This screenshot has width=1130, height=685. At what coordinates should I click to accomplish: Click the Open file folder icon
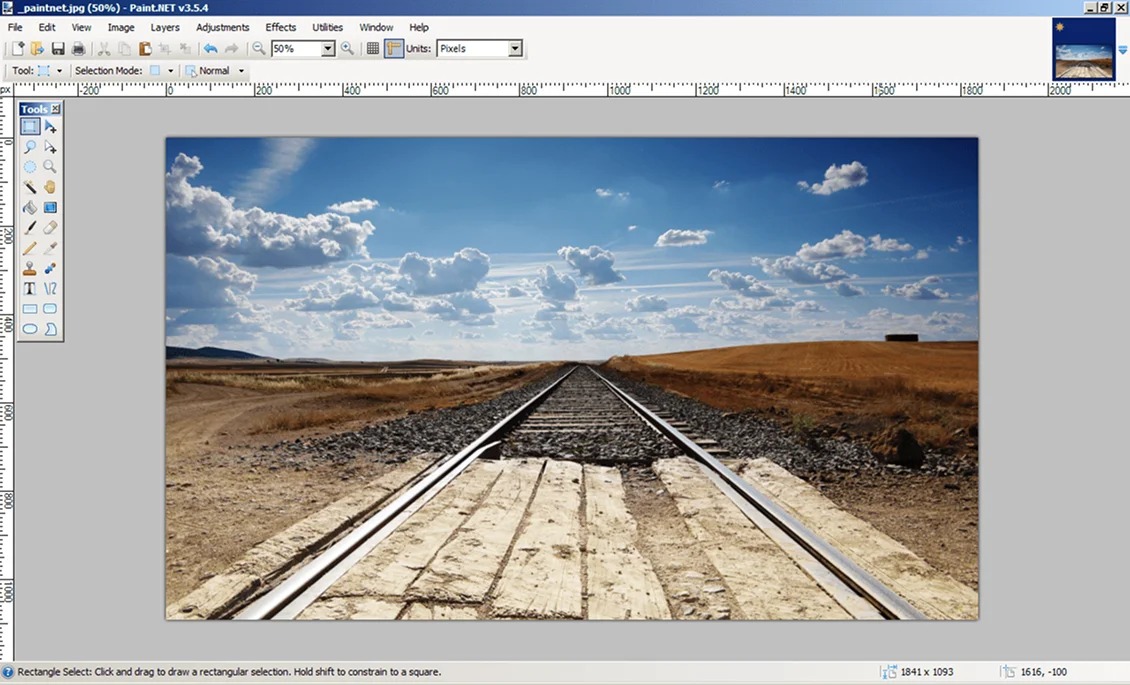coord(37,48)
